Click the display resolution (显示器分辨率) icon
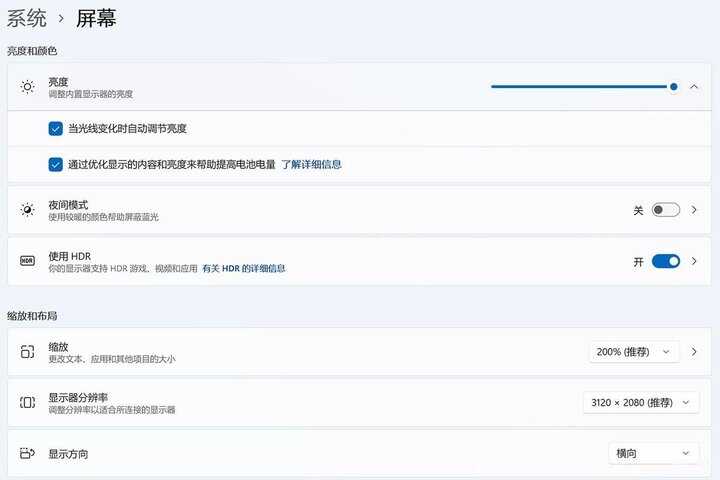720x480 pixels. click(27, 403)
